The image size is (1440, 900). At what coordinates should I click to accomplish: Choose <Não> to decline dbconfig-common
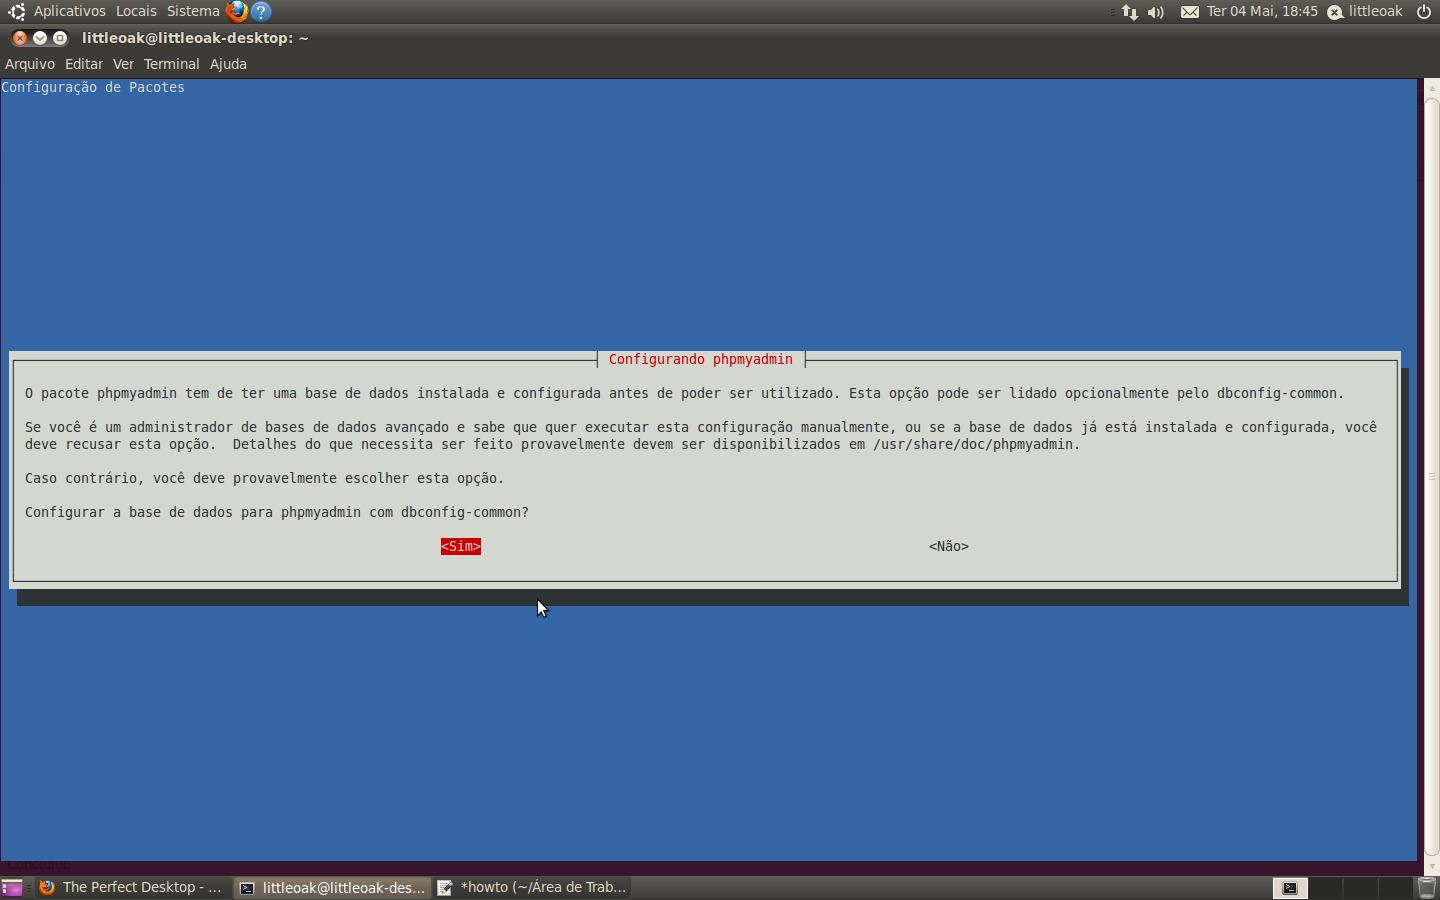[x=949, y=546]
